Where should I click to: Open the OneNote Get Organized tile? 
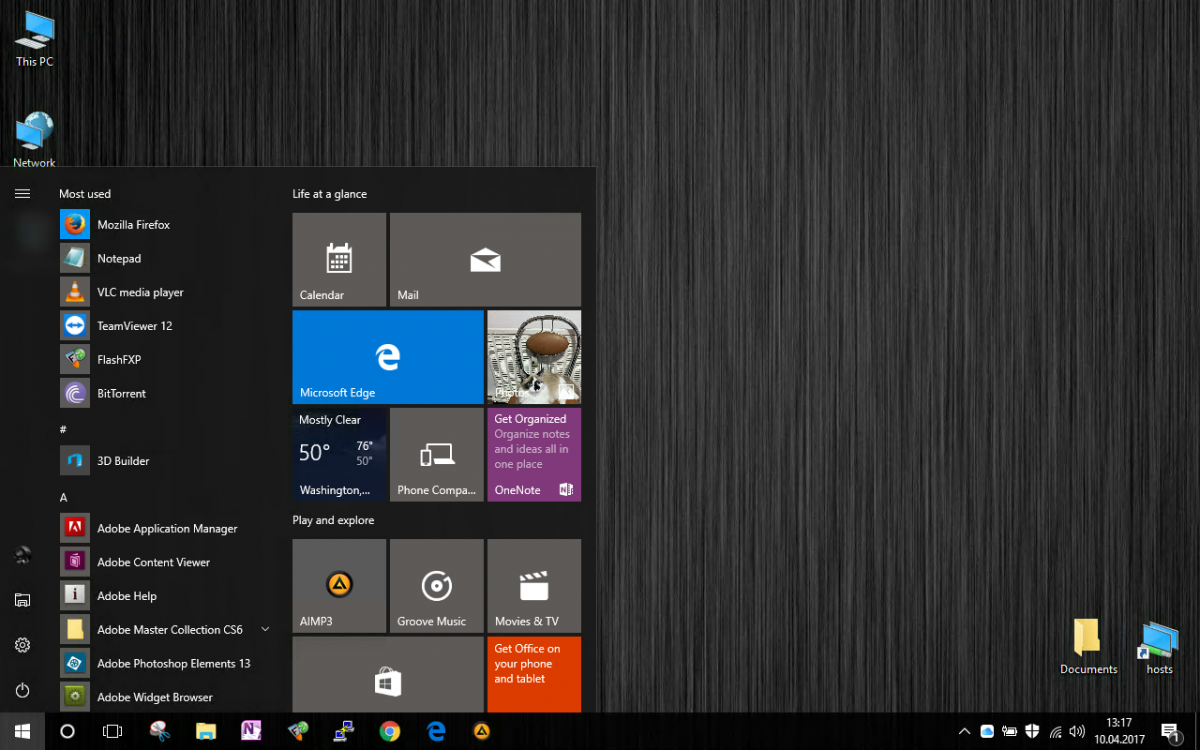(x=534, y=454)
